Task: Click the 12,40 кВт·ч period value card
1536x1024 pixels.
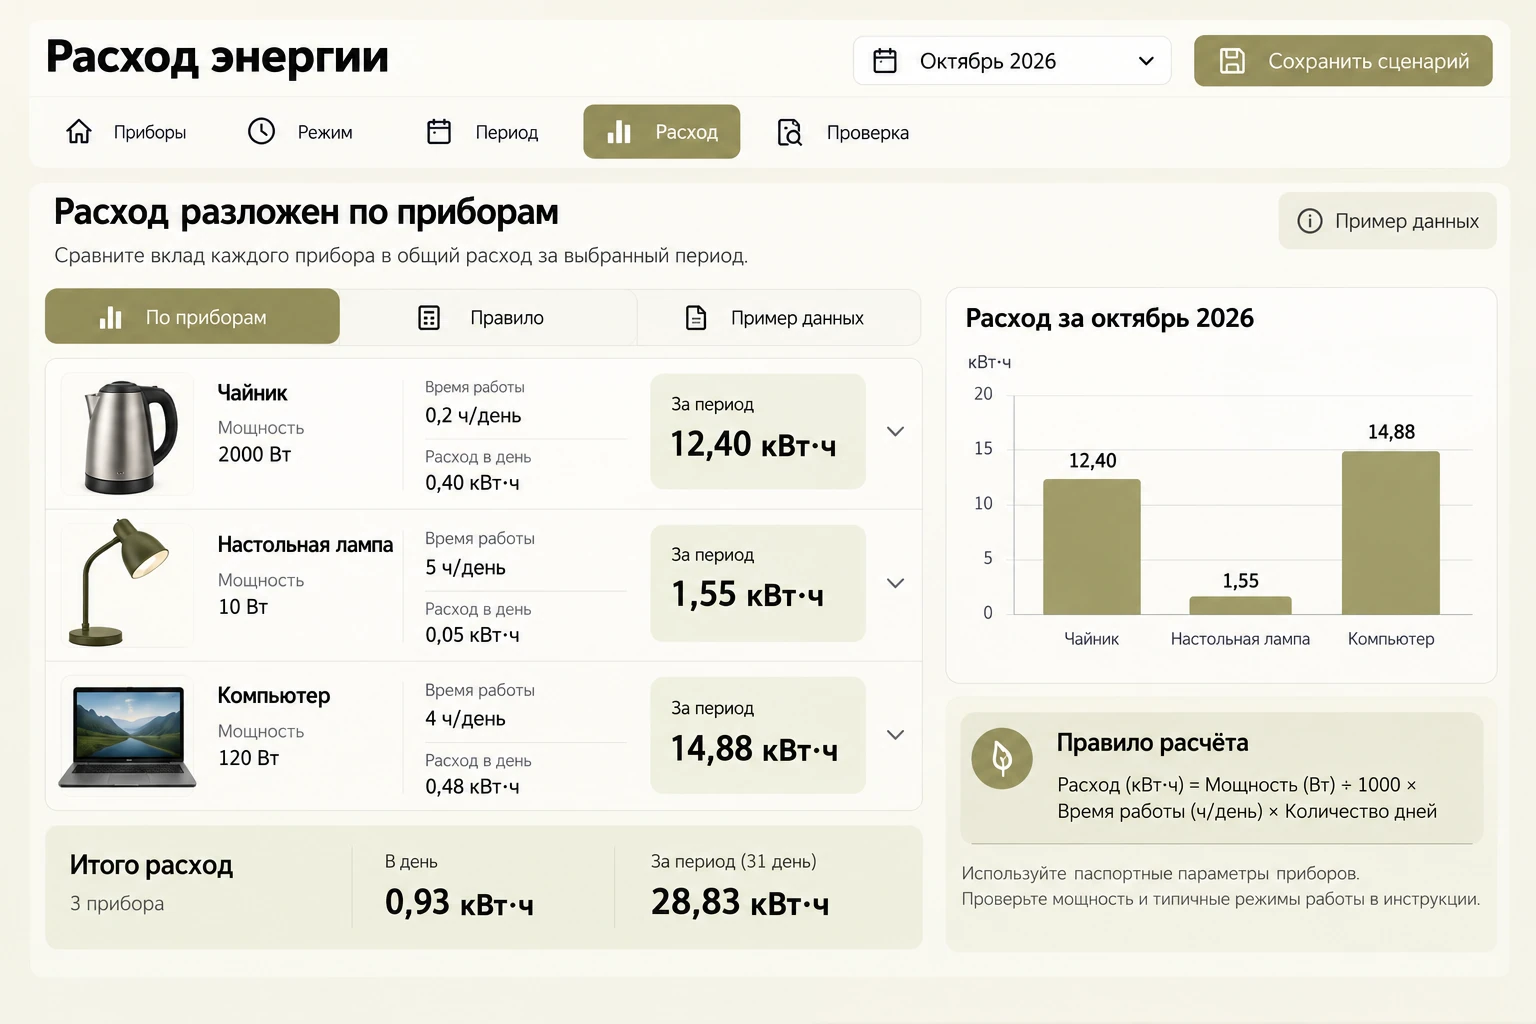Action: click(x=758, y=432)
